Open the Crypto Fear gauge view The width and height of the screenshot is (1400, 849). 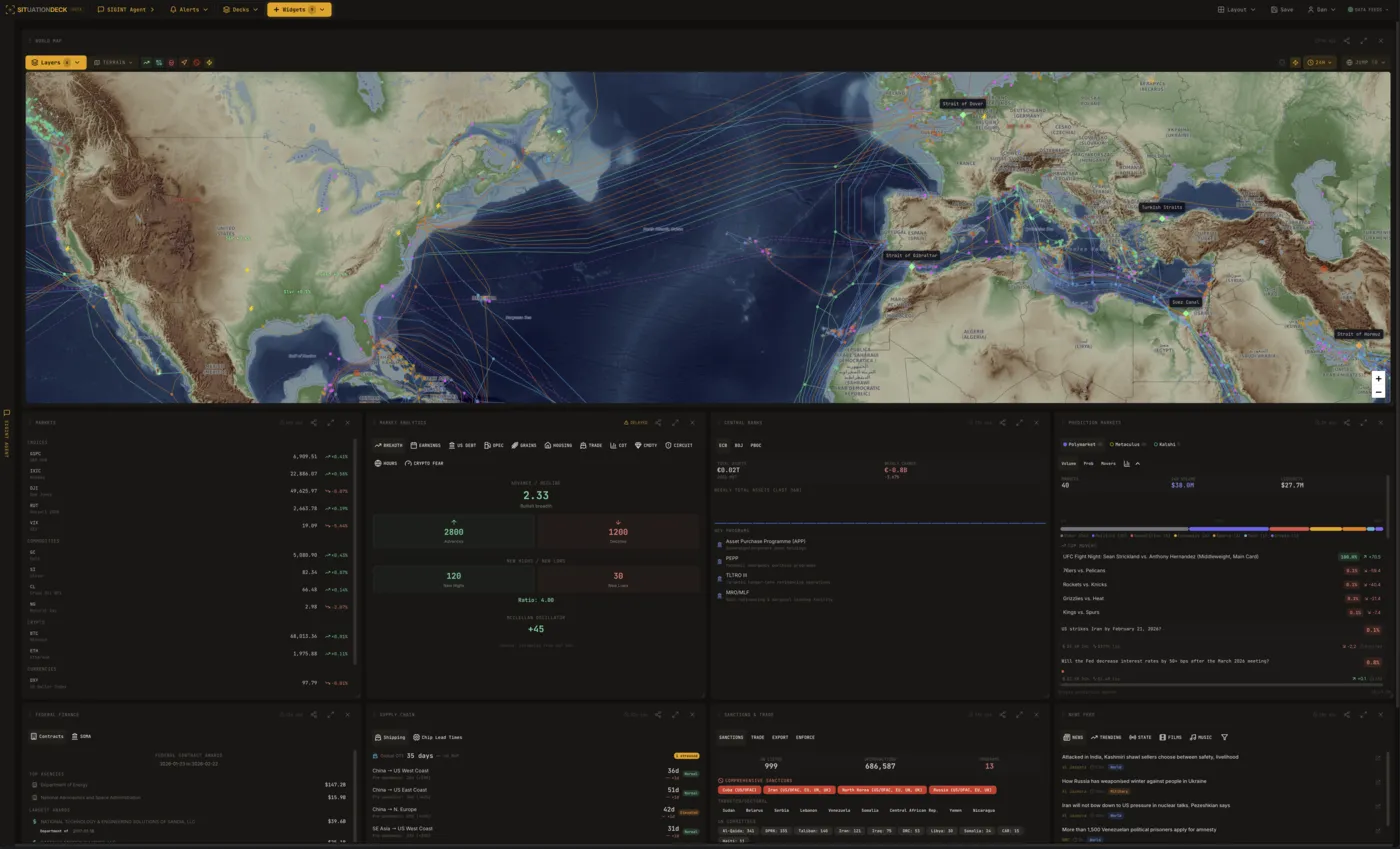click(423, 464)
